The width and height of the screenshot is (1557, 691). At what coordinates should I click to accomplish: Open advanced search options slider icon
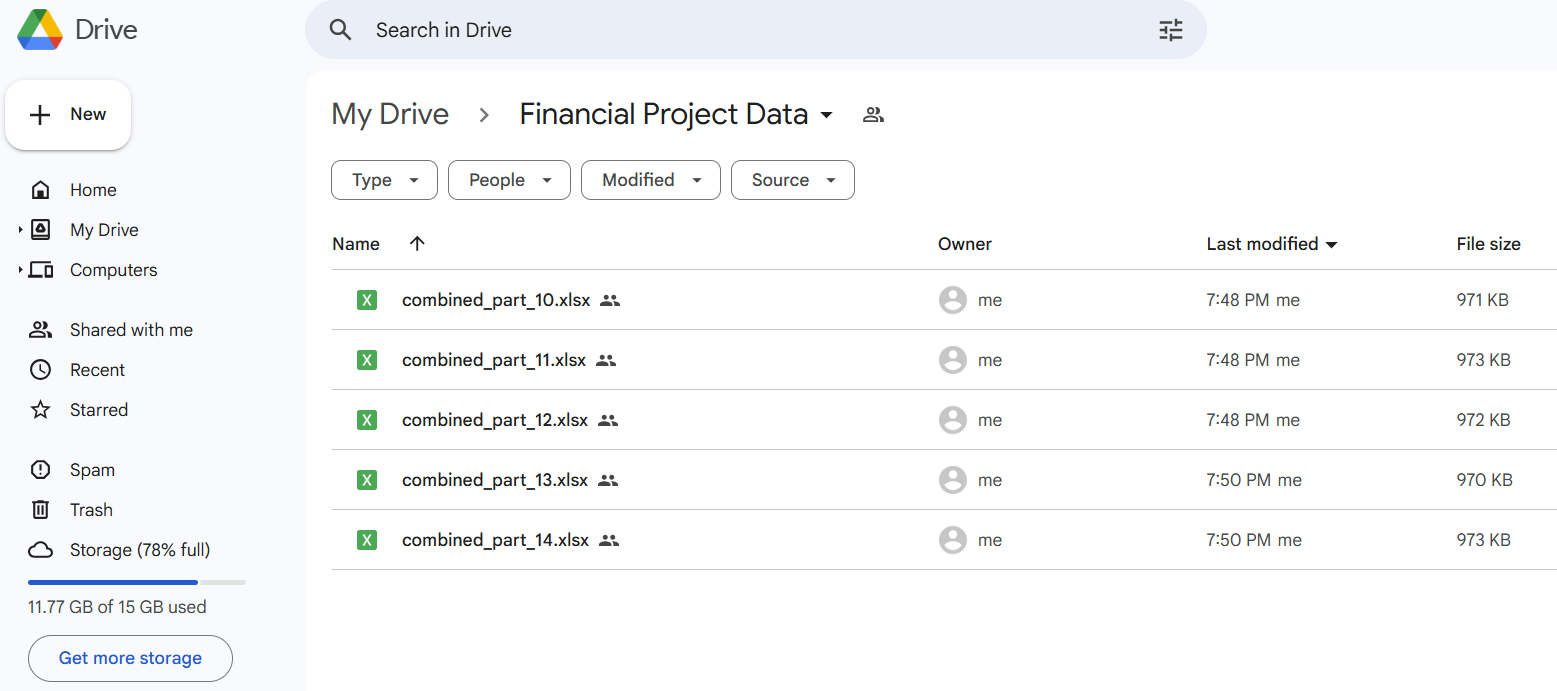tap(1171, 30)
